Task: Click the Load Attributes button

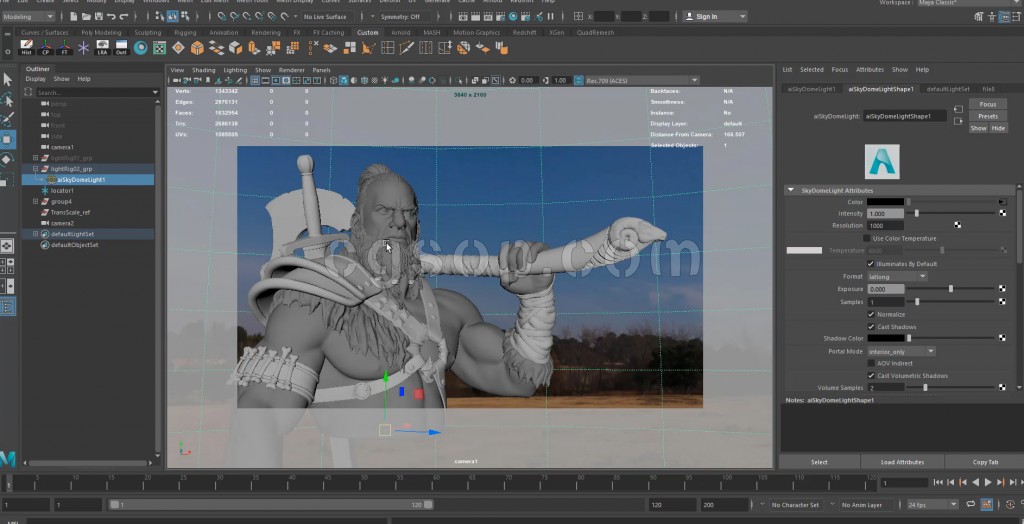Action: point(902,462)
